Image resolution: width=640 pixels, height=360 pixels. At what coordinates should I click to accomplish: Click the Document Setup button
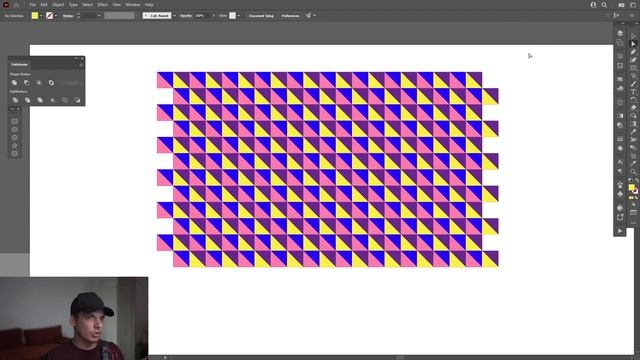tap(261, 16)
